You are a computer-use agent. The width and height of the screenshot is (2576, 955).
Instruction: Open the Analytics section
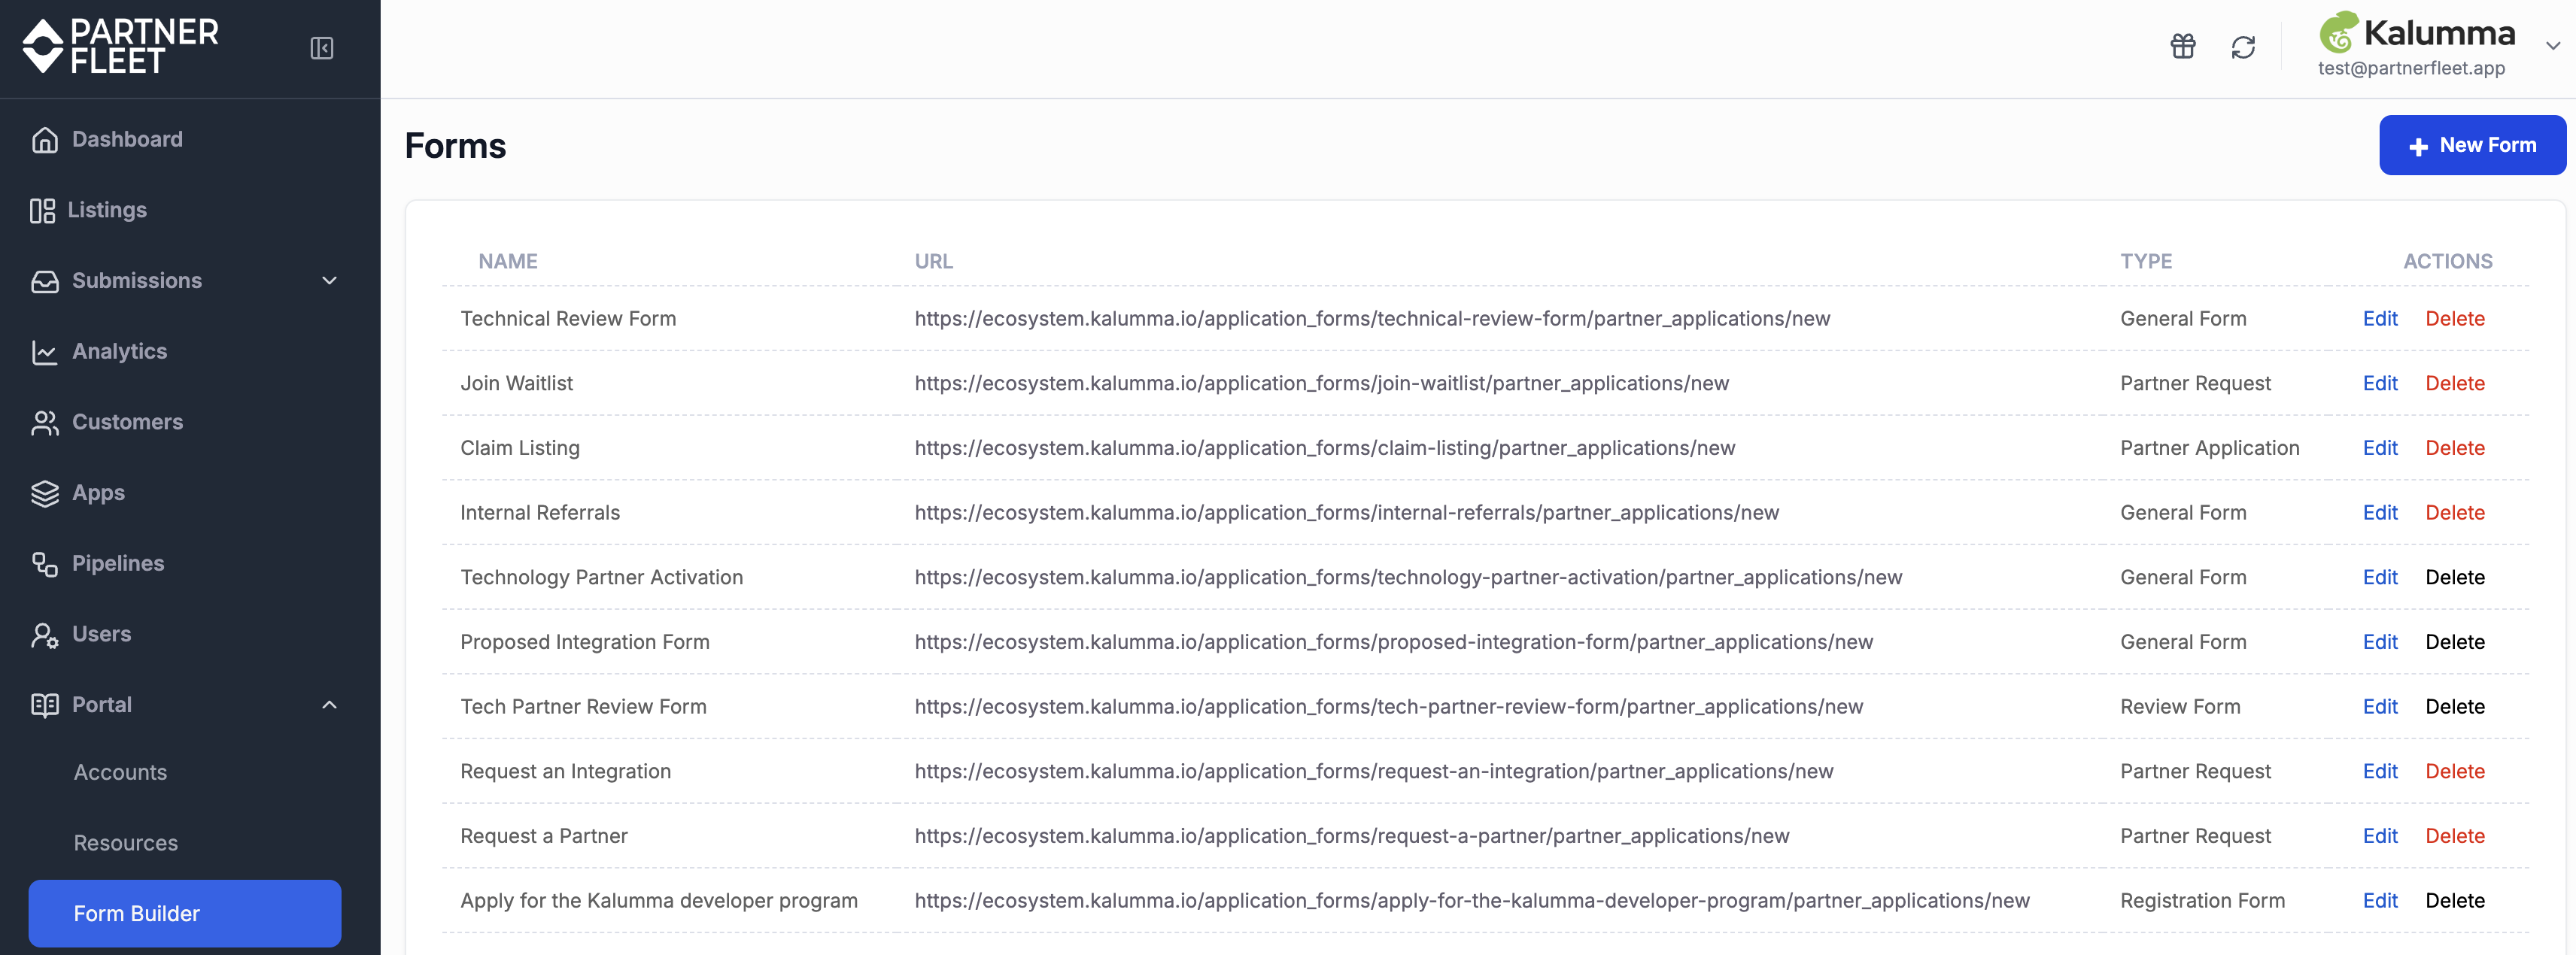(x=120, y=351)
